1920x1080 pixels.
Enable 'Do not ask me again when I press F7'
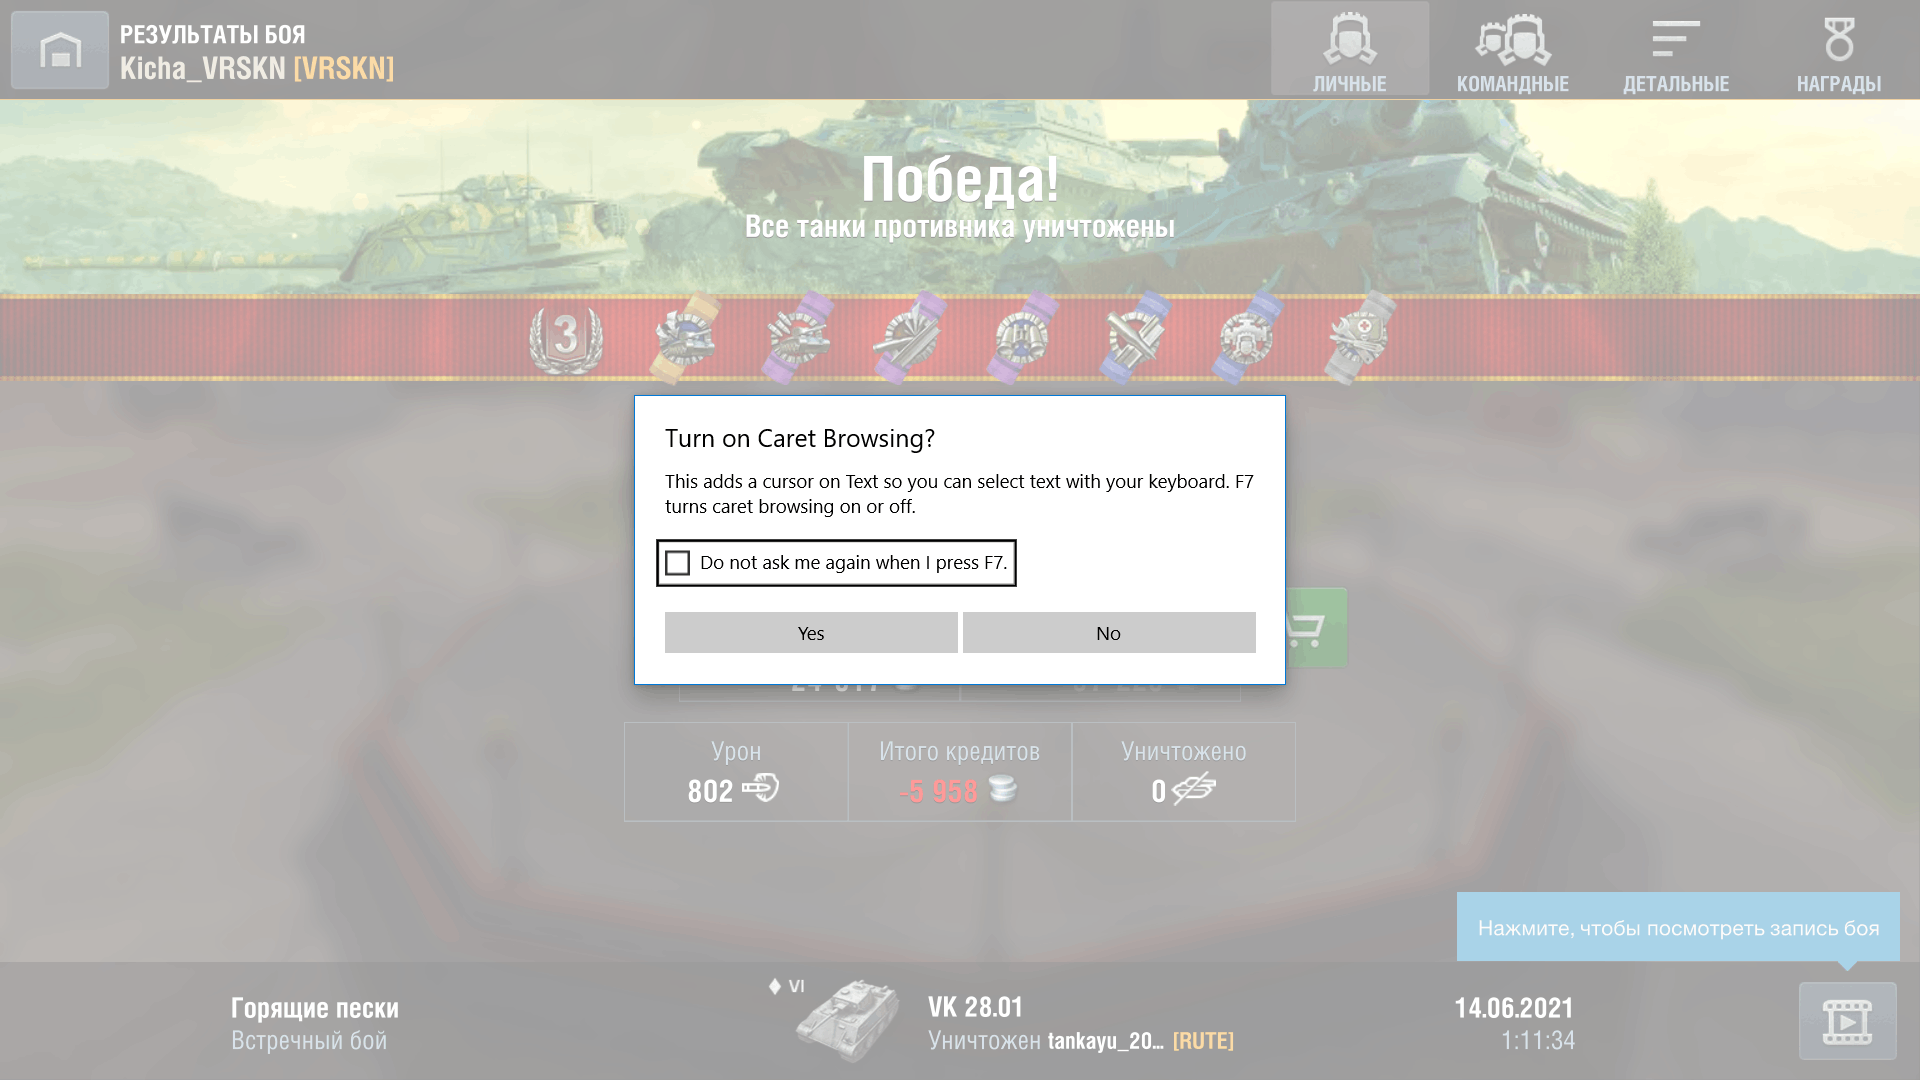point(678,562)
